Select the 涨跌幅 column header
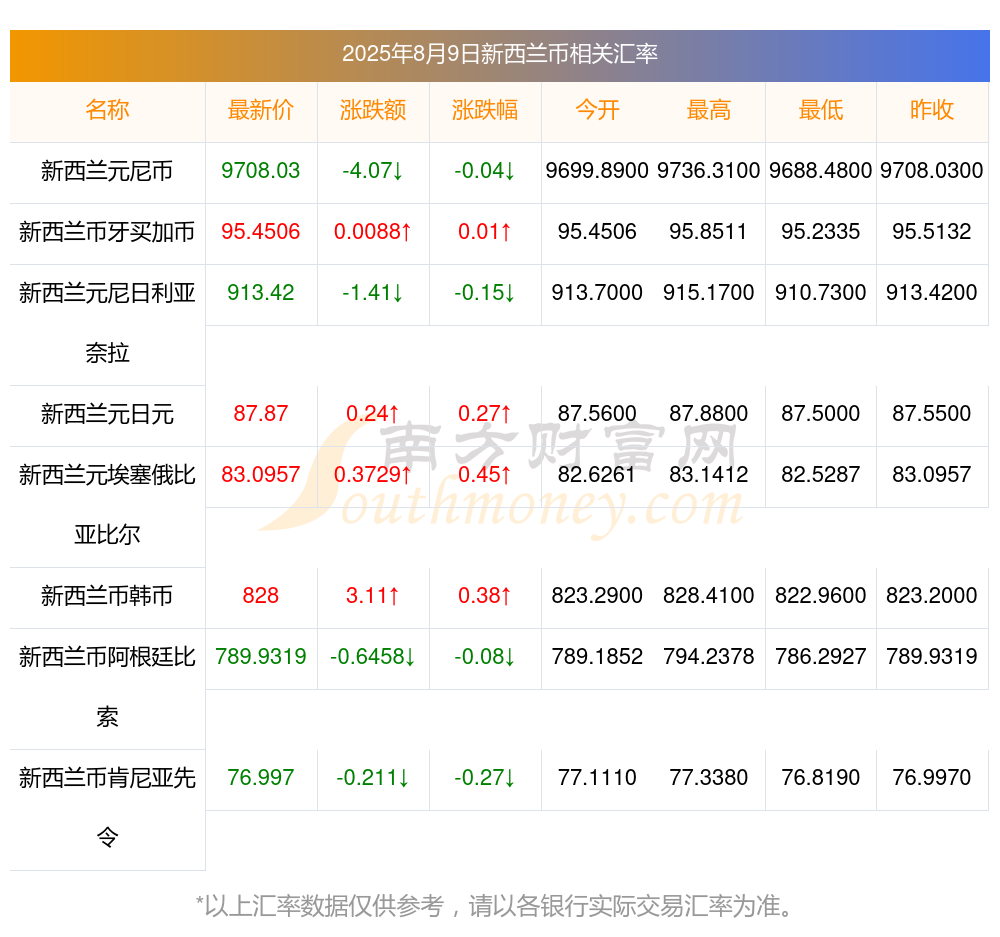The width and height of the screenshot is (1000, 937). click(485, 110)
